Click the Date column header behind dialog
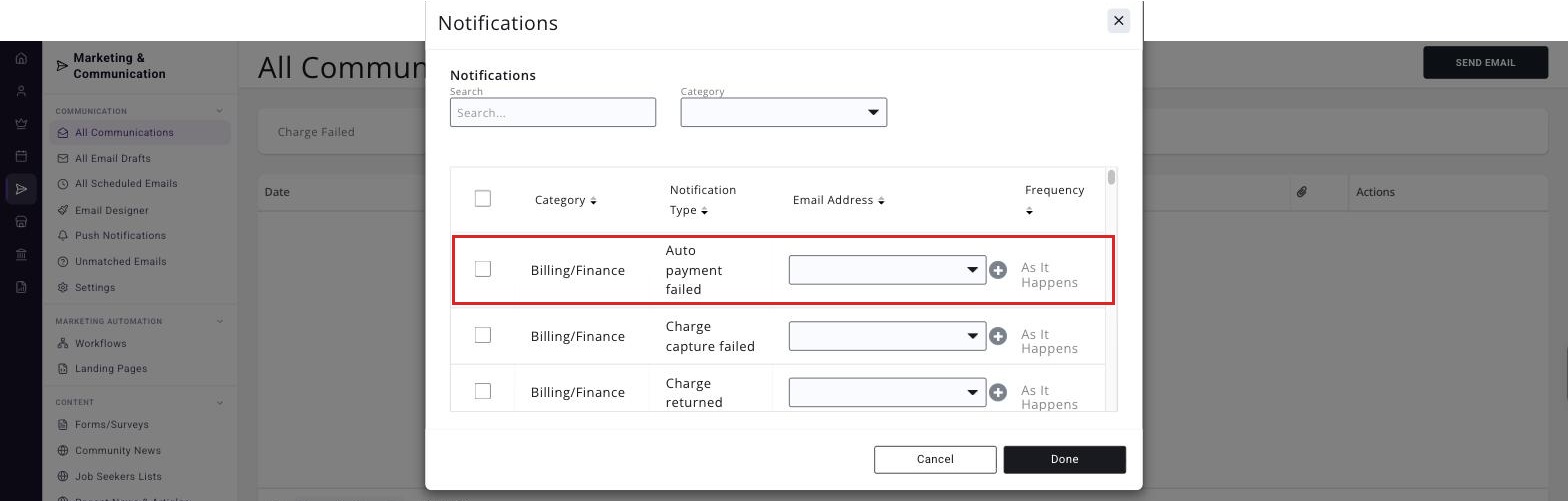 click(277, 192)
